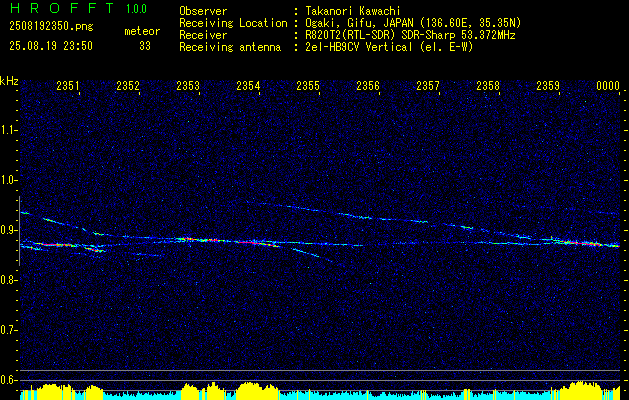This screenshot has height=400, width=629.
Task: Click the 2356 time axis marker
Action: 368,85
